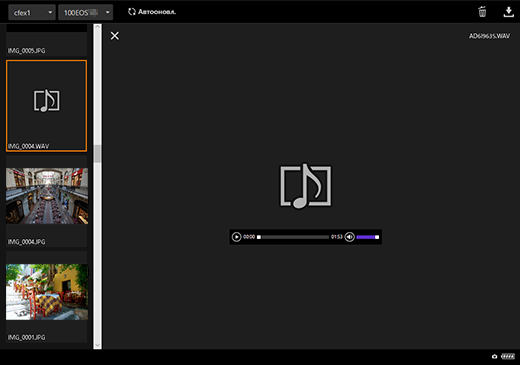
Task: Click the auto-refresh circular arrows icon
Action: pos(132,12)
